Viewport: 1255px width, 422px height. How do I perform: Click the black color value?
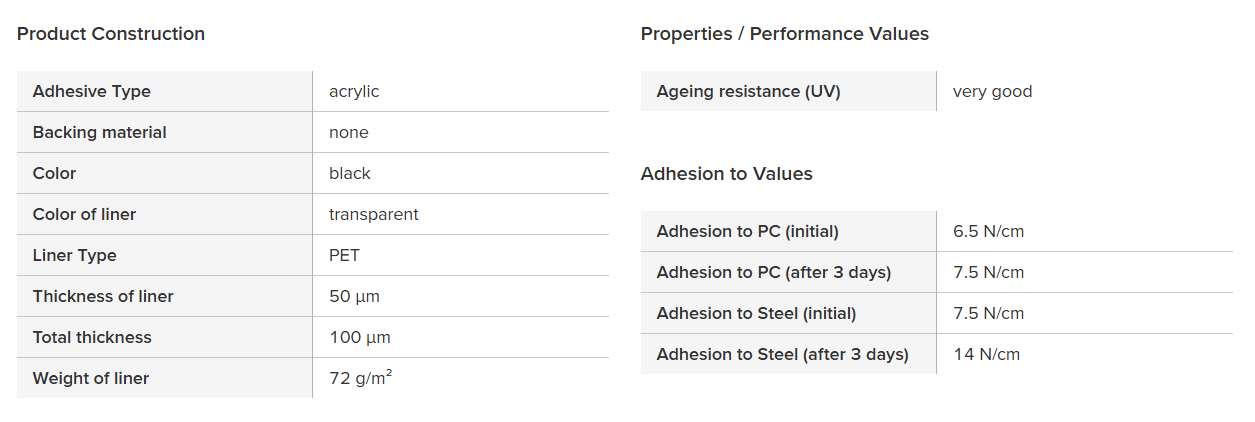coord(350,173)
